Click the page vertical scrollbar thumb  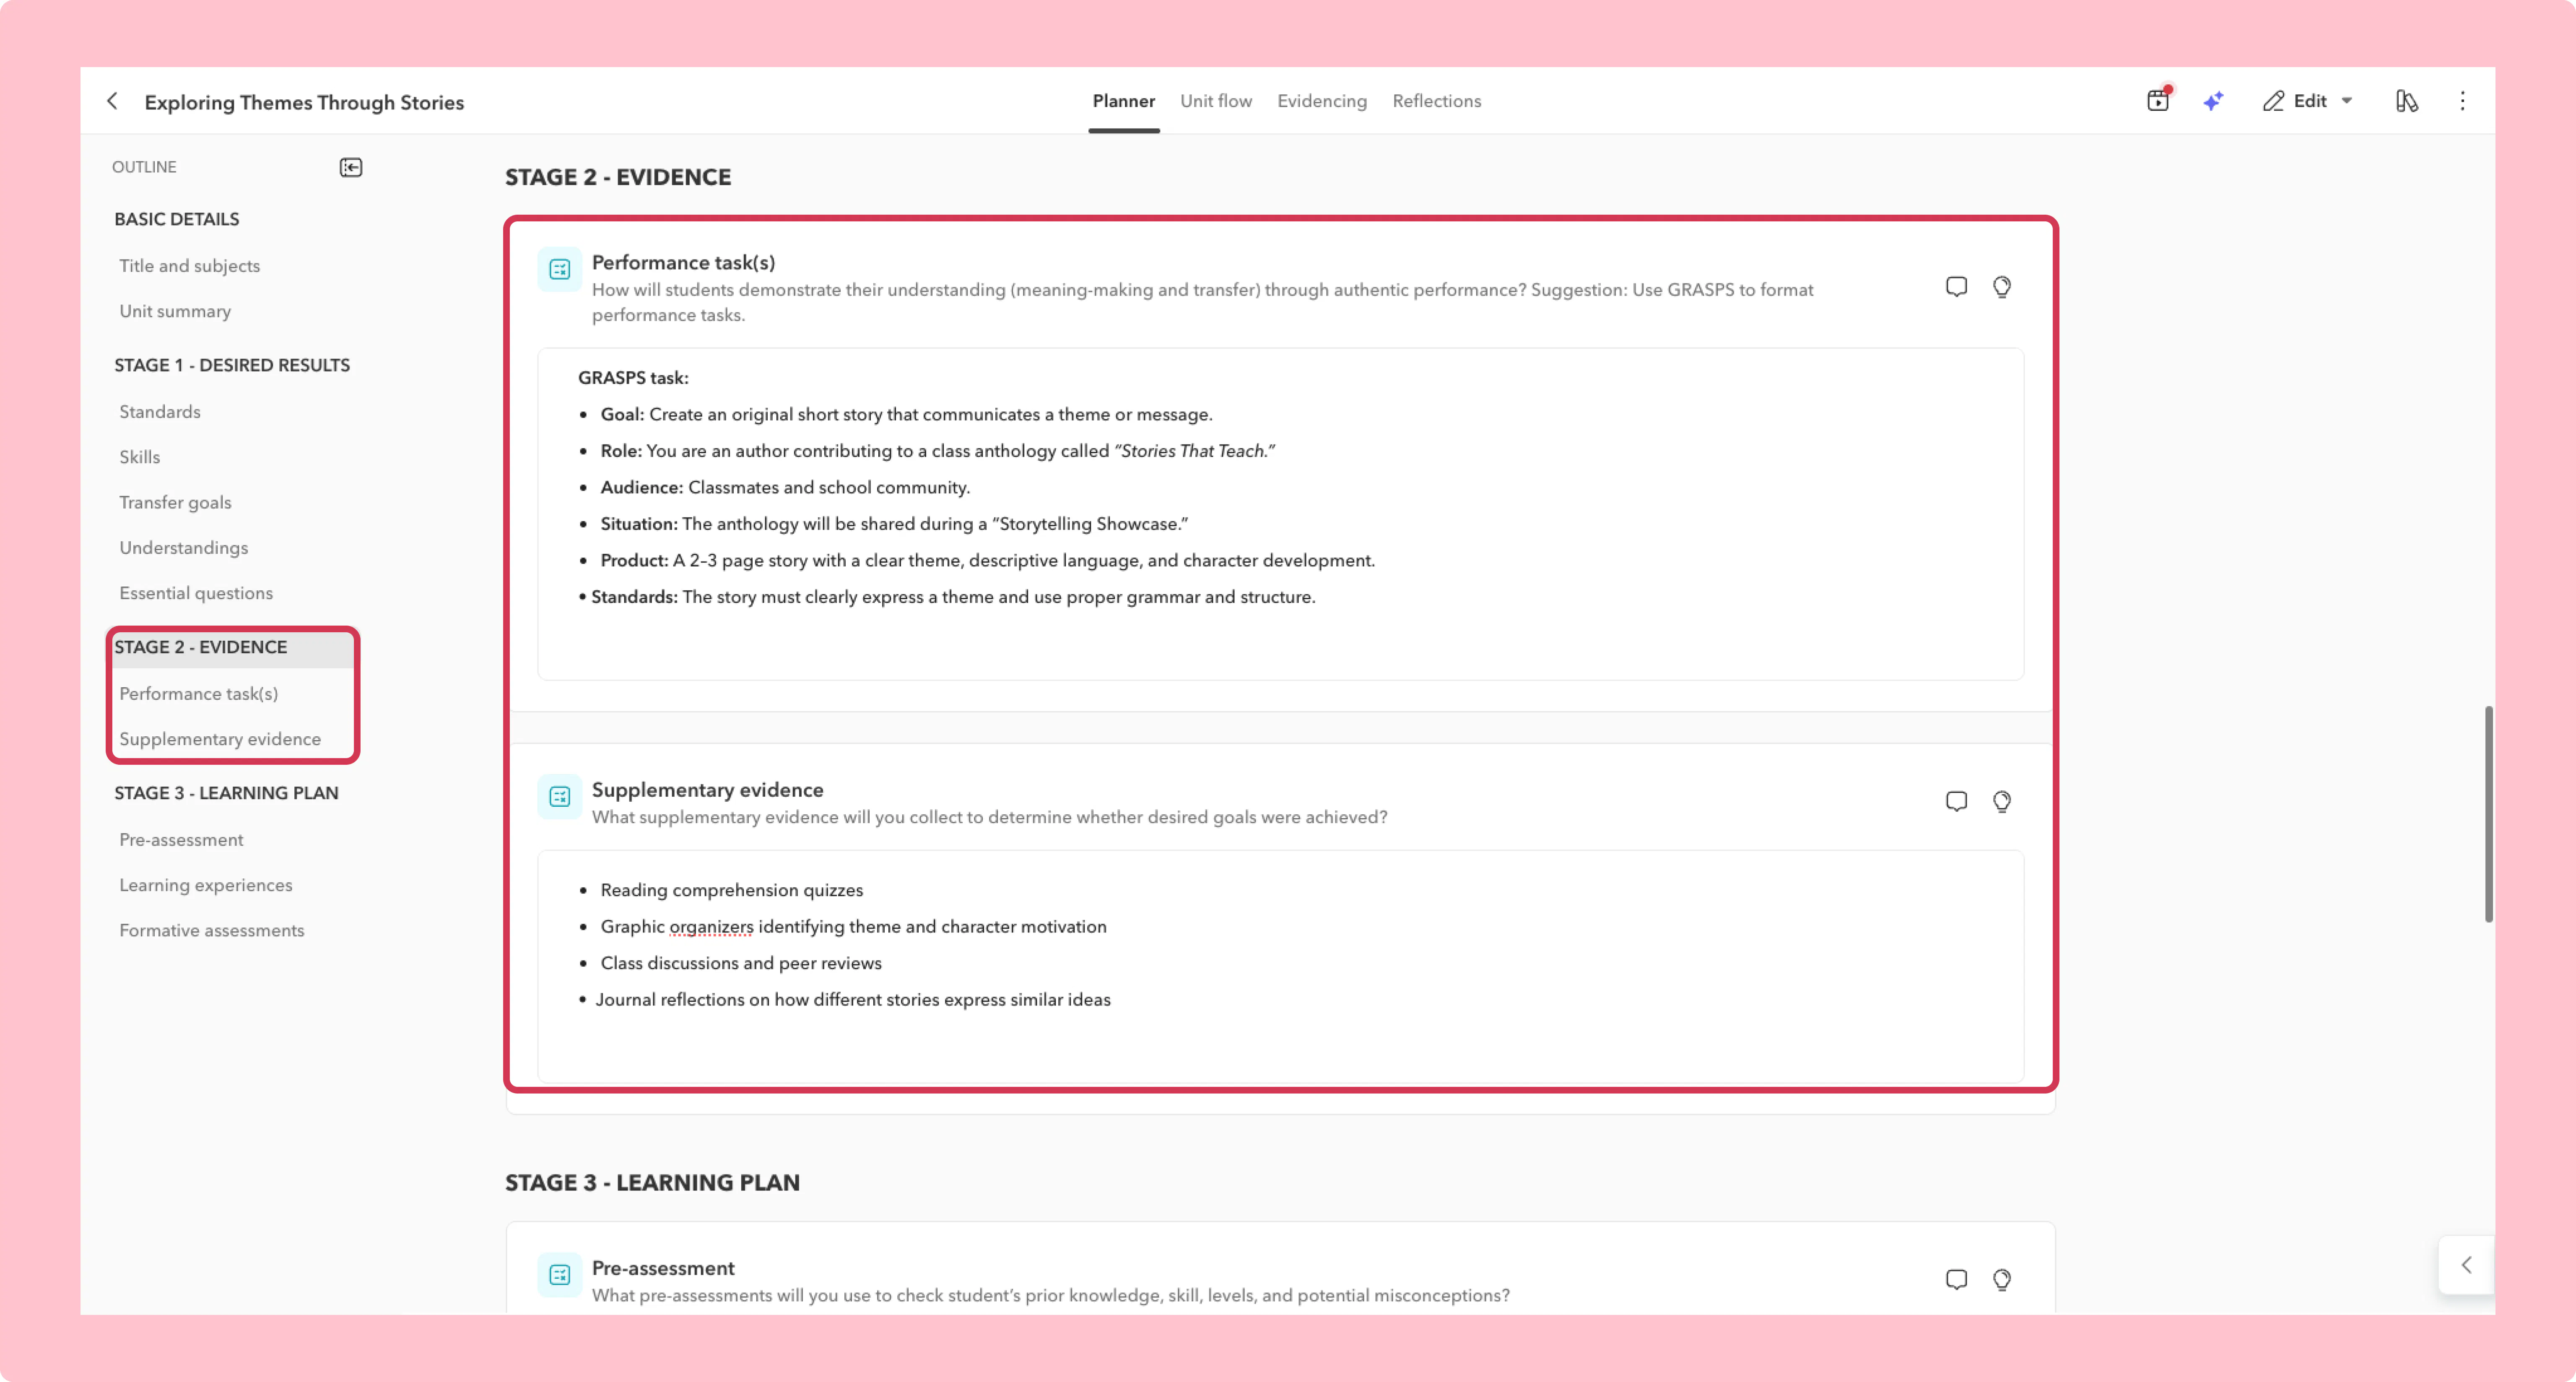pos(2488,814)
